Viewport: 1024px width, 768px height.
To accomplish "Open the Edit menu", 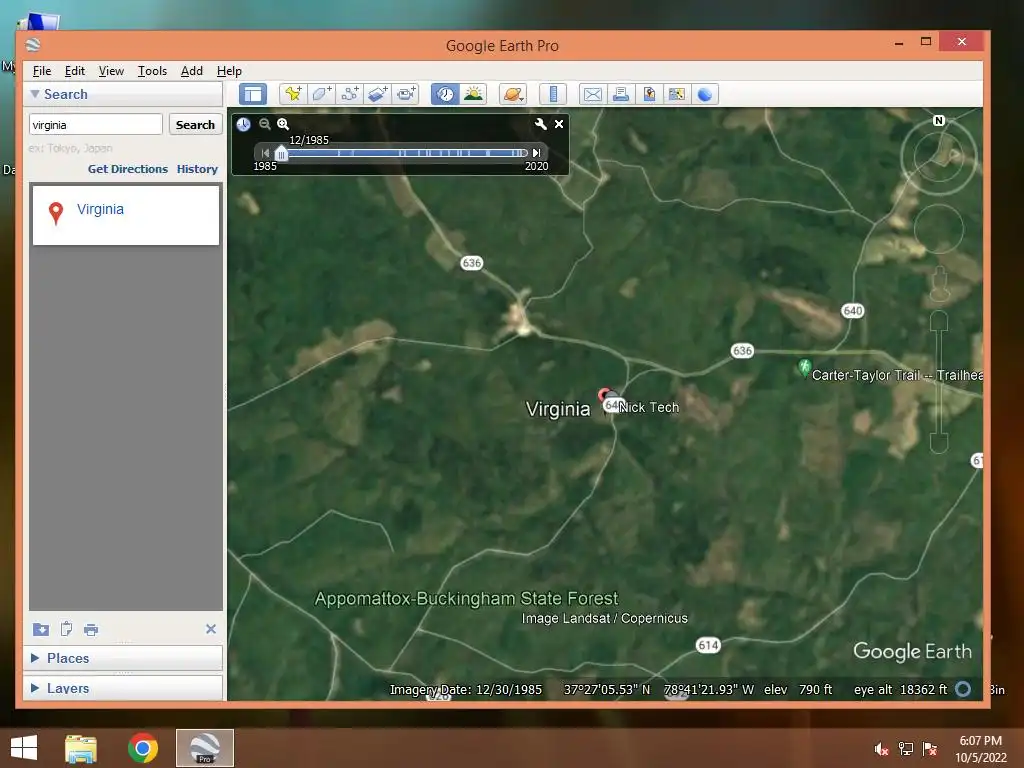I will point(74,71).
